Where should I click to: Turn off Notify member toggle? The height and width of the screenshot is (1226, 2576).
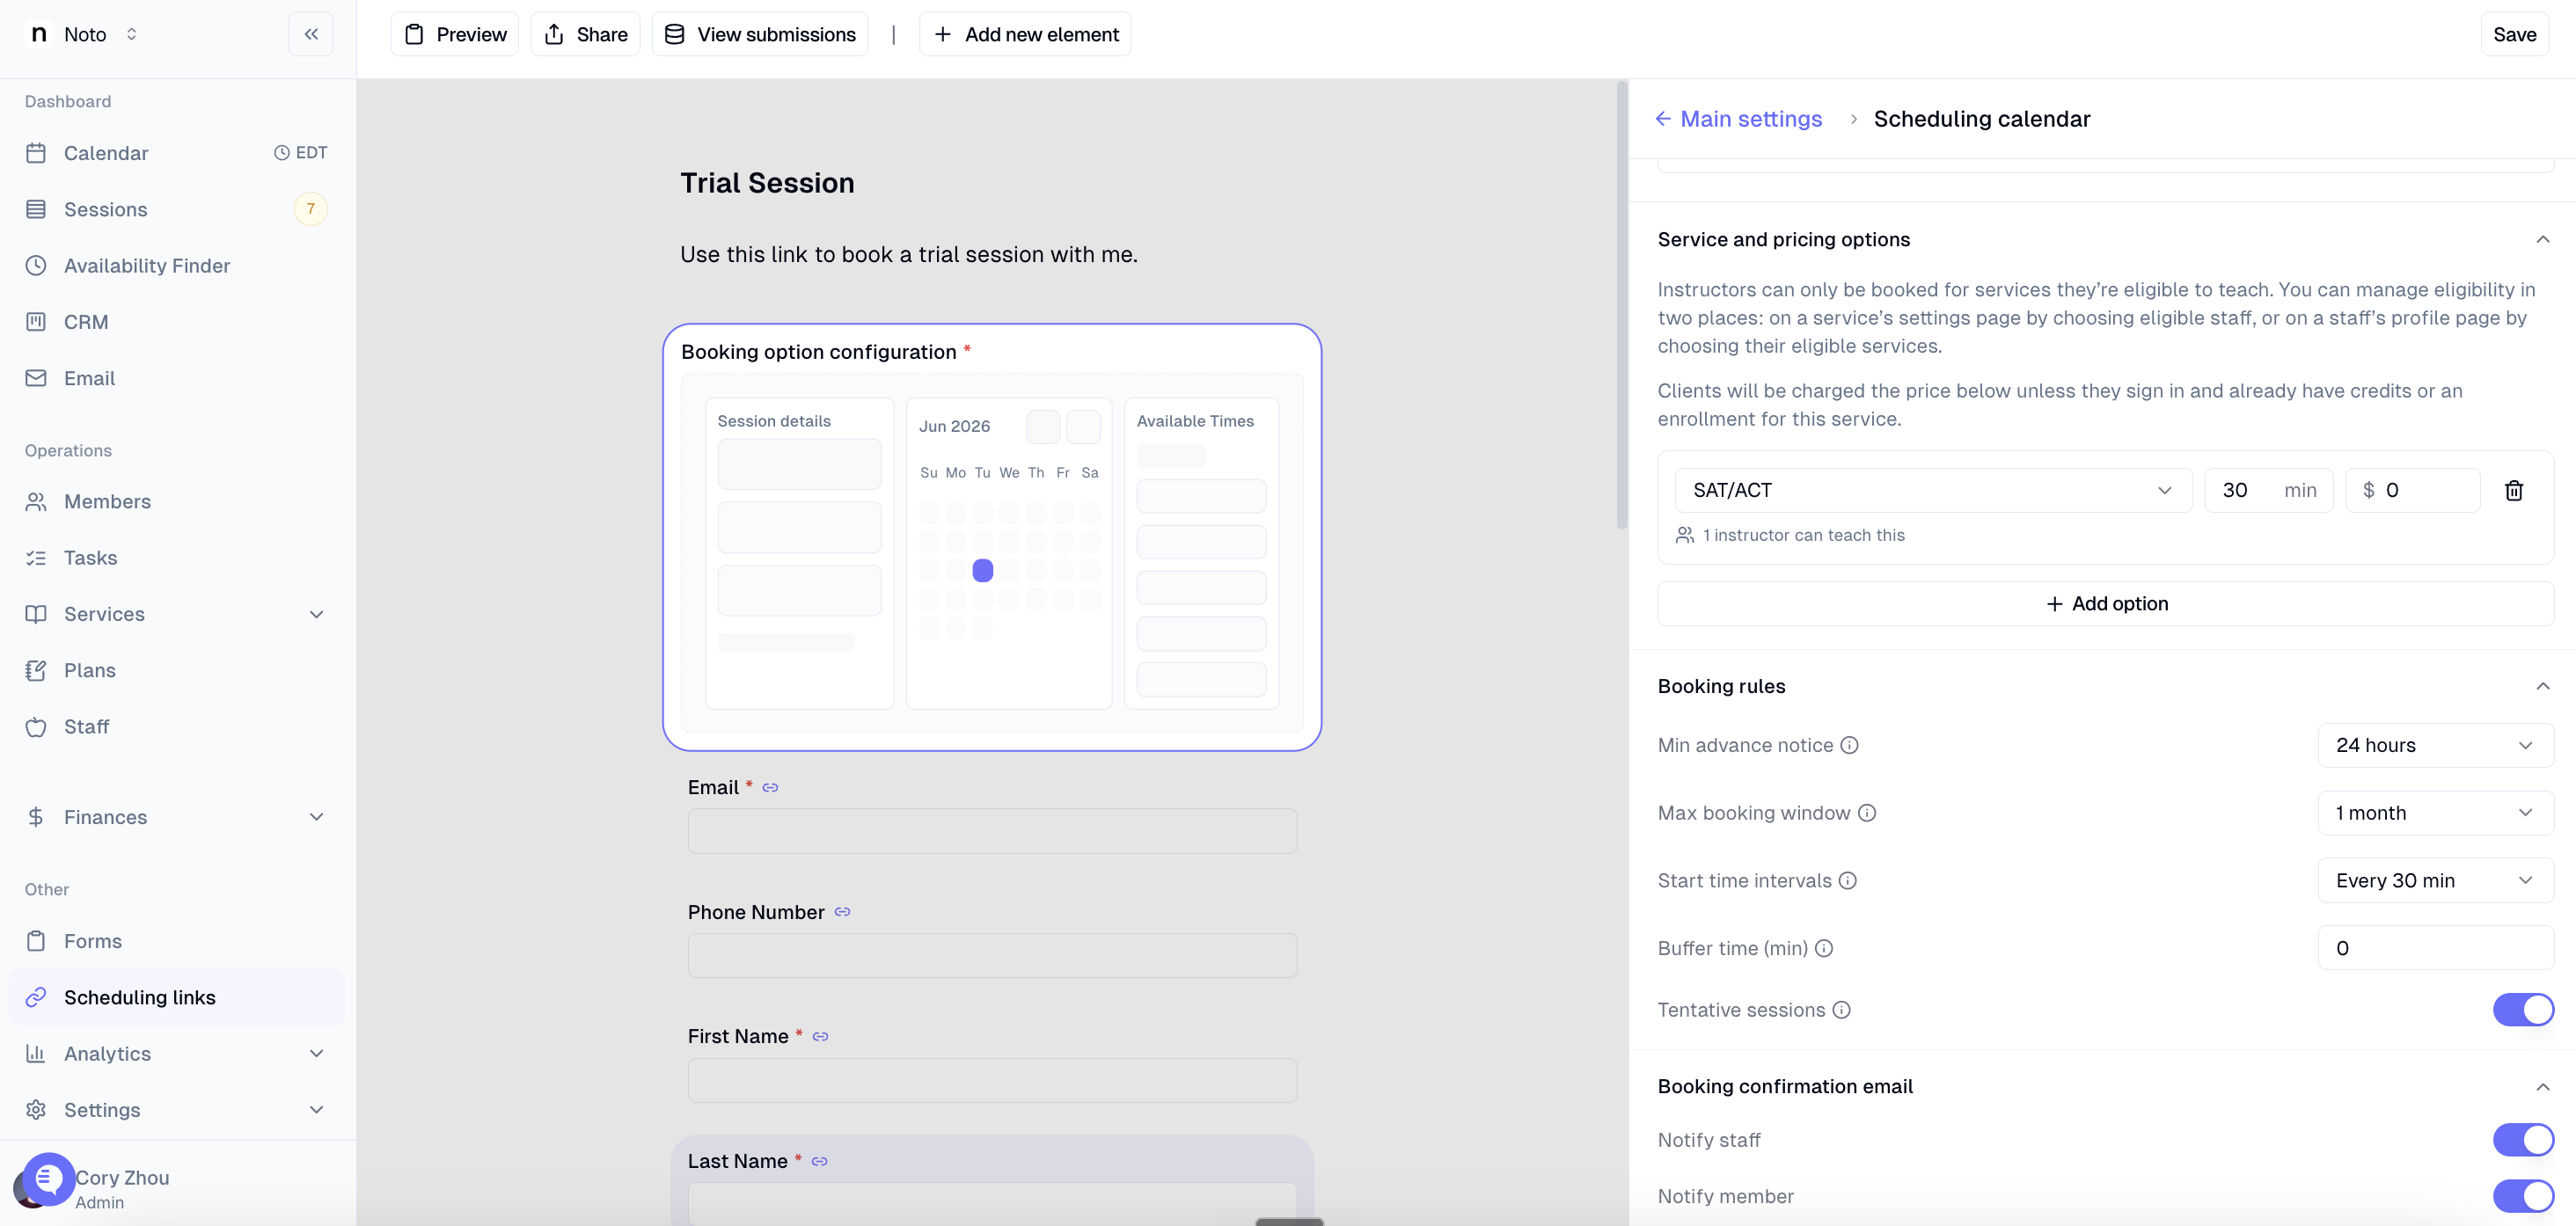pyautogui.click(x=2522, y=1196)
